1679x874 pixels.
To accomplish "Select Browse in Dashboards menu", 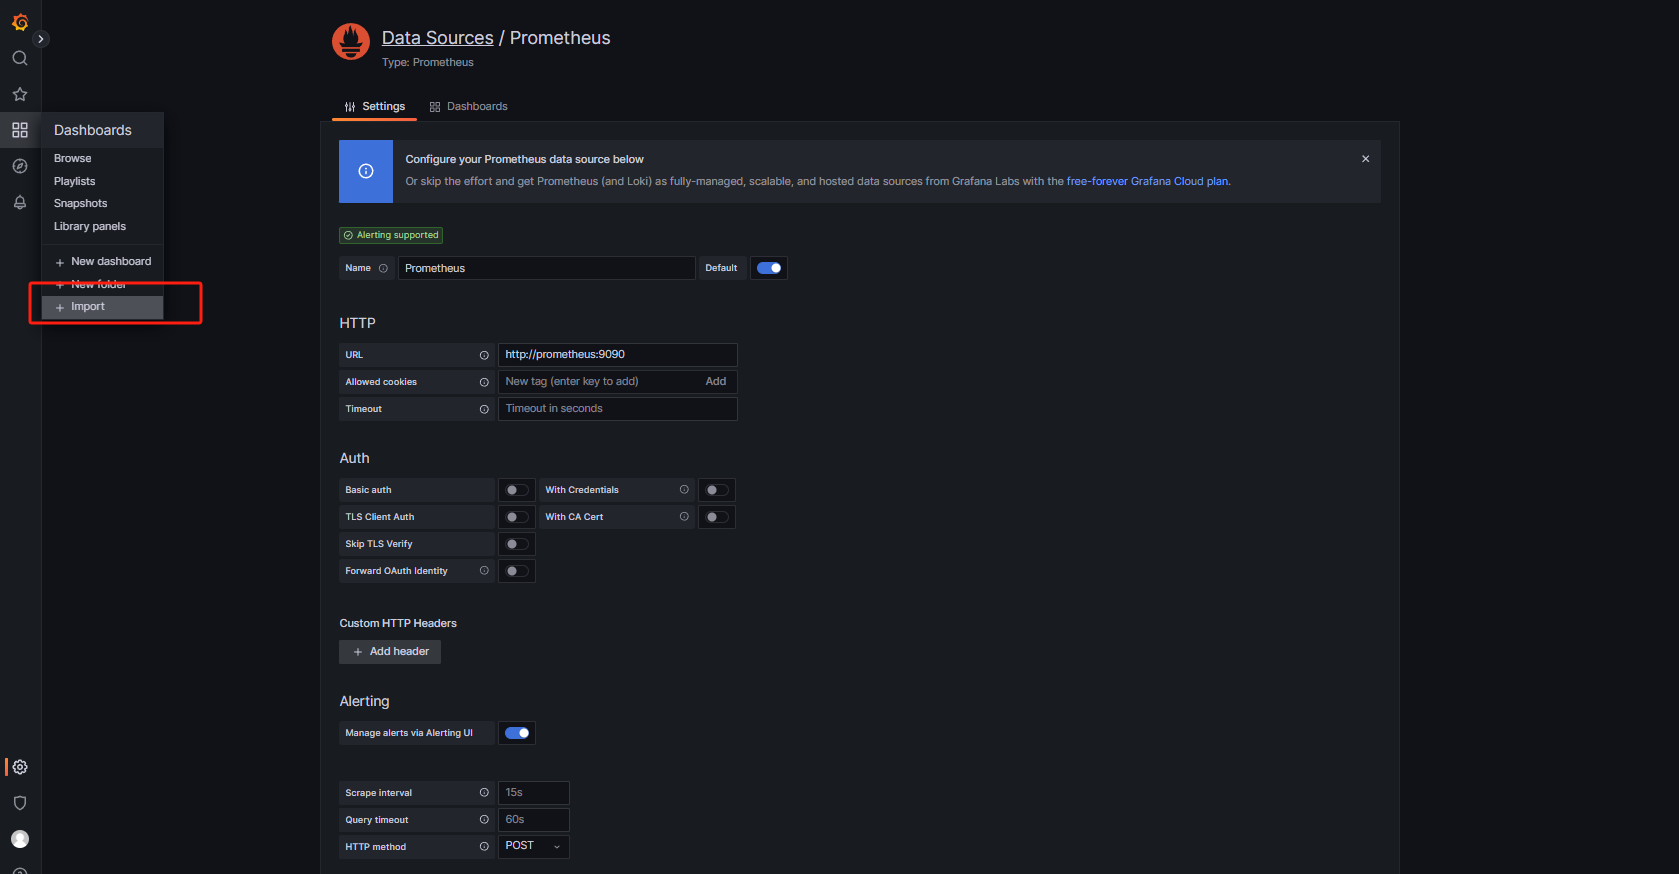I will [72, 158].
